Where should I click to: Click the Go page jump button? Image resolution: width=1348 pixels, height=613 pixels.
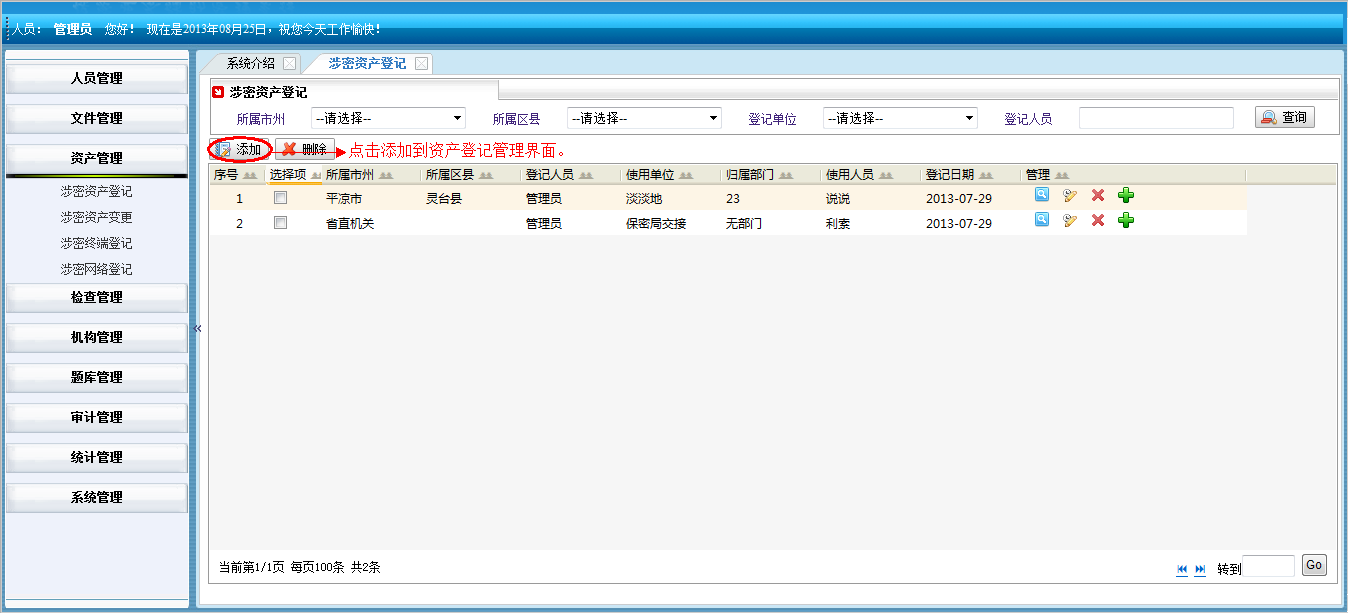point(1314,565)
